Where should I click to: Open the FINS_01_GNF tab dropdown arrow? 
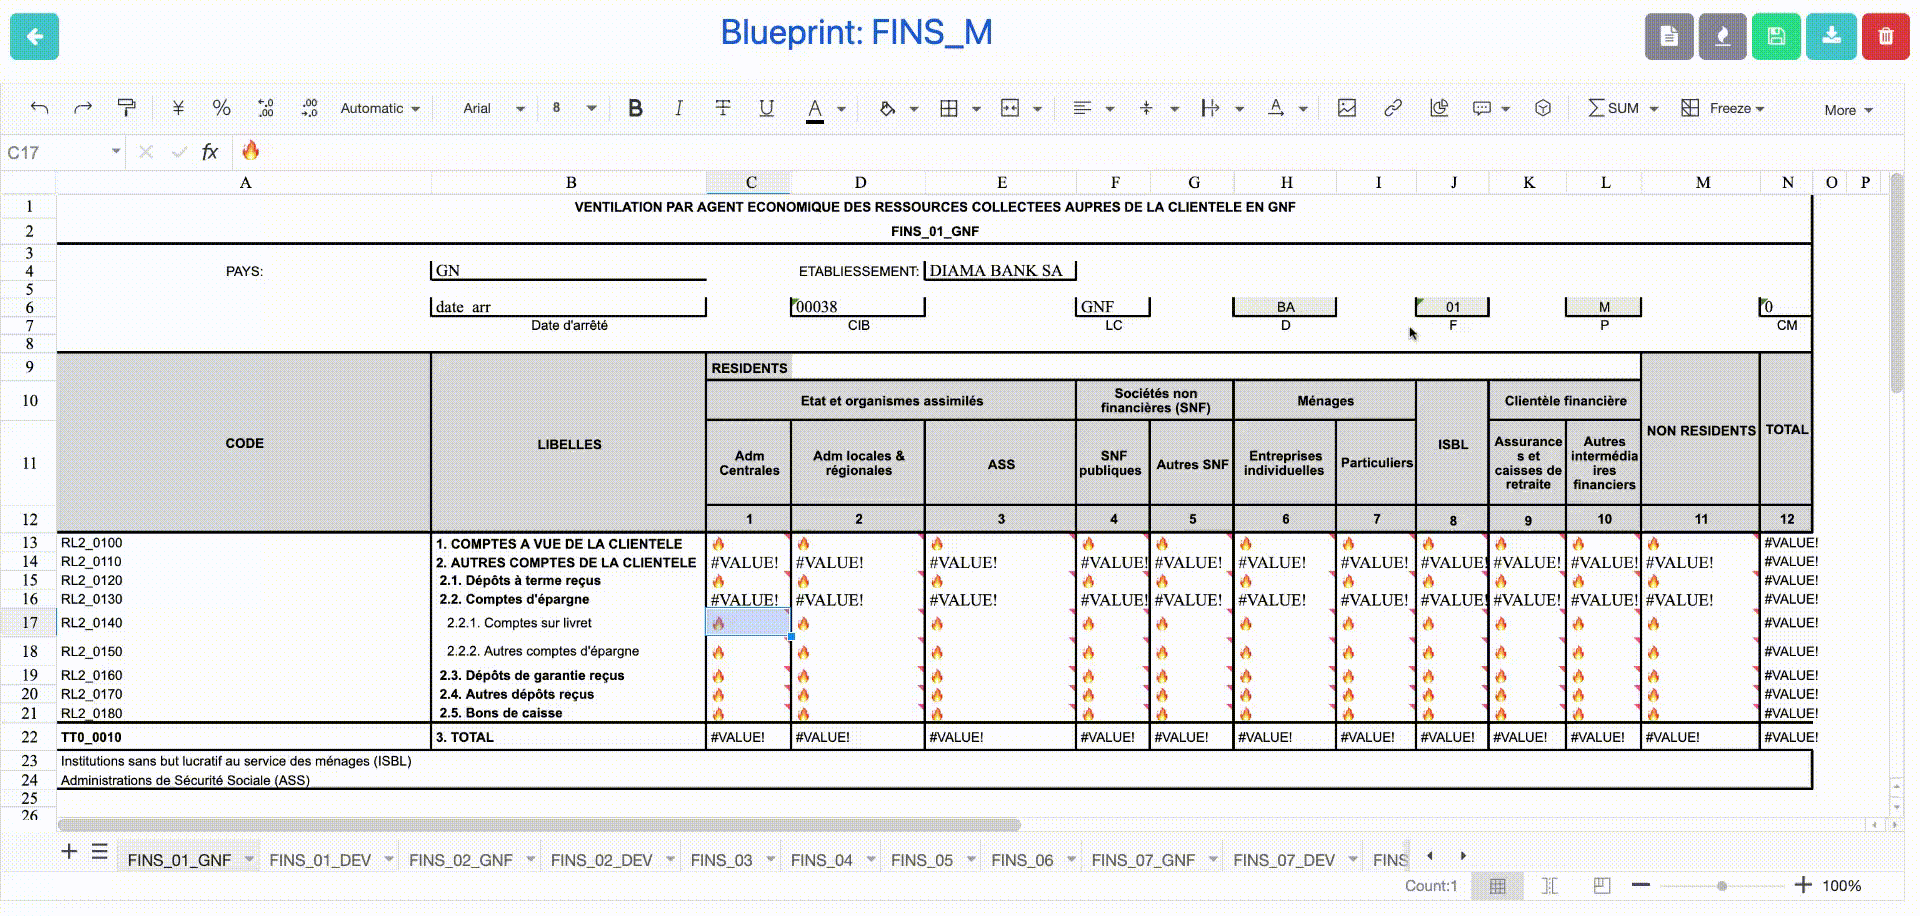tap(249, 860)
